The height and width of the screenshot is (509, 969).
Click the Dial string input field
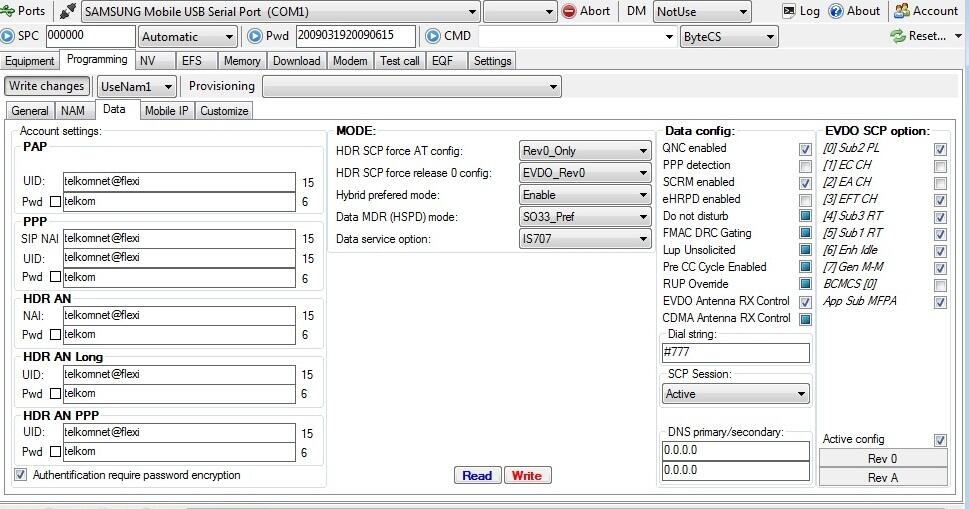coord(735,353)
